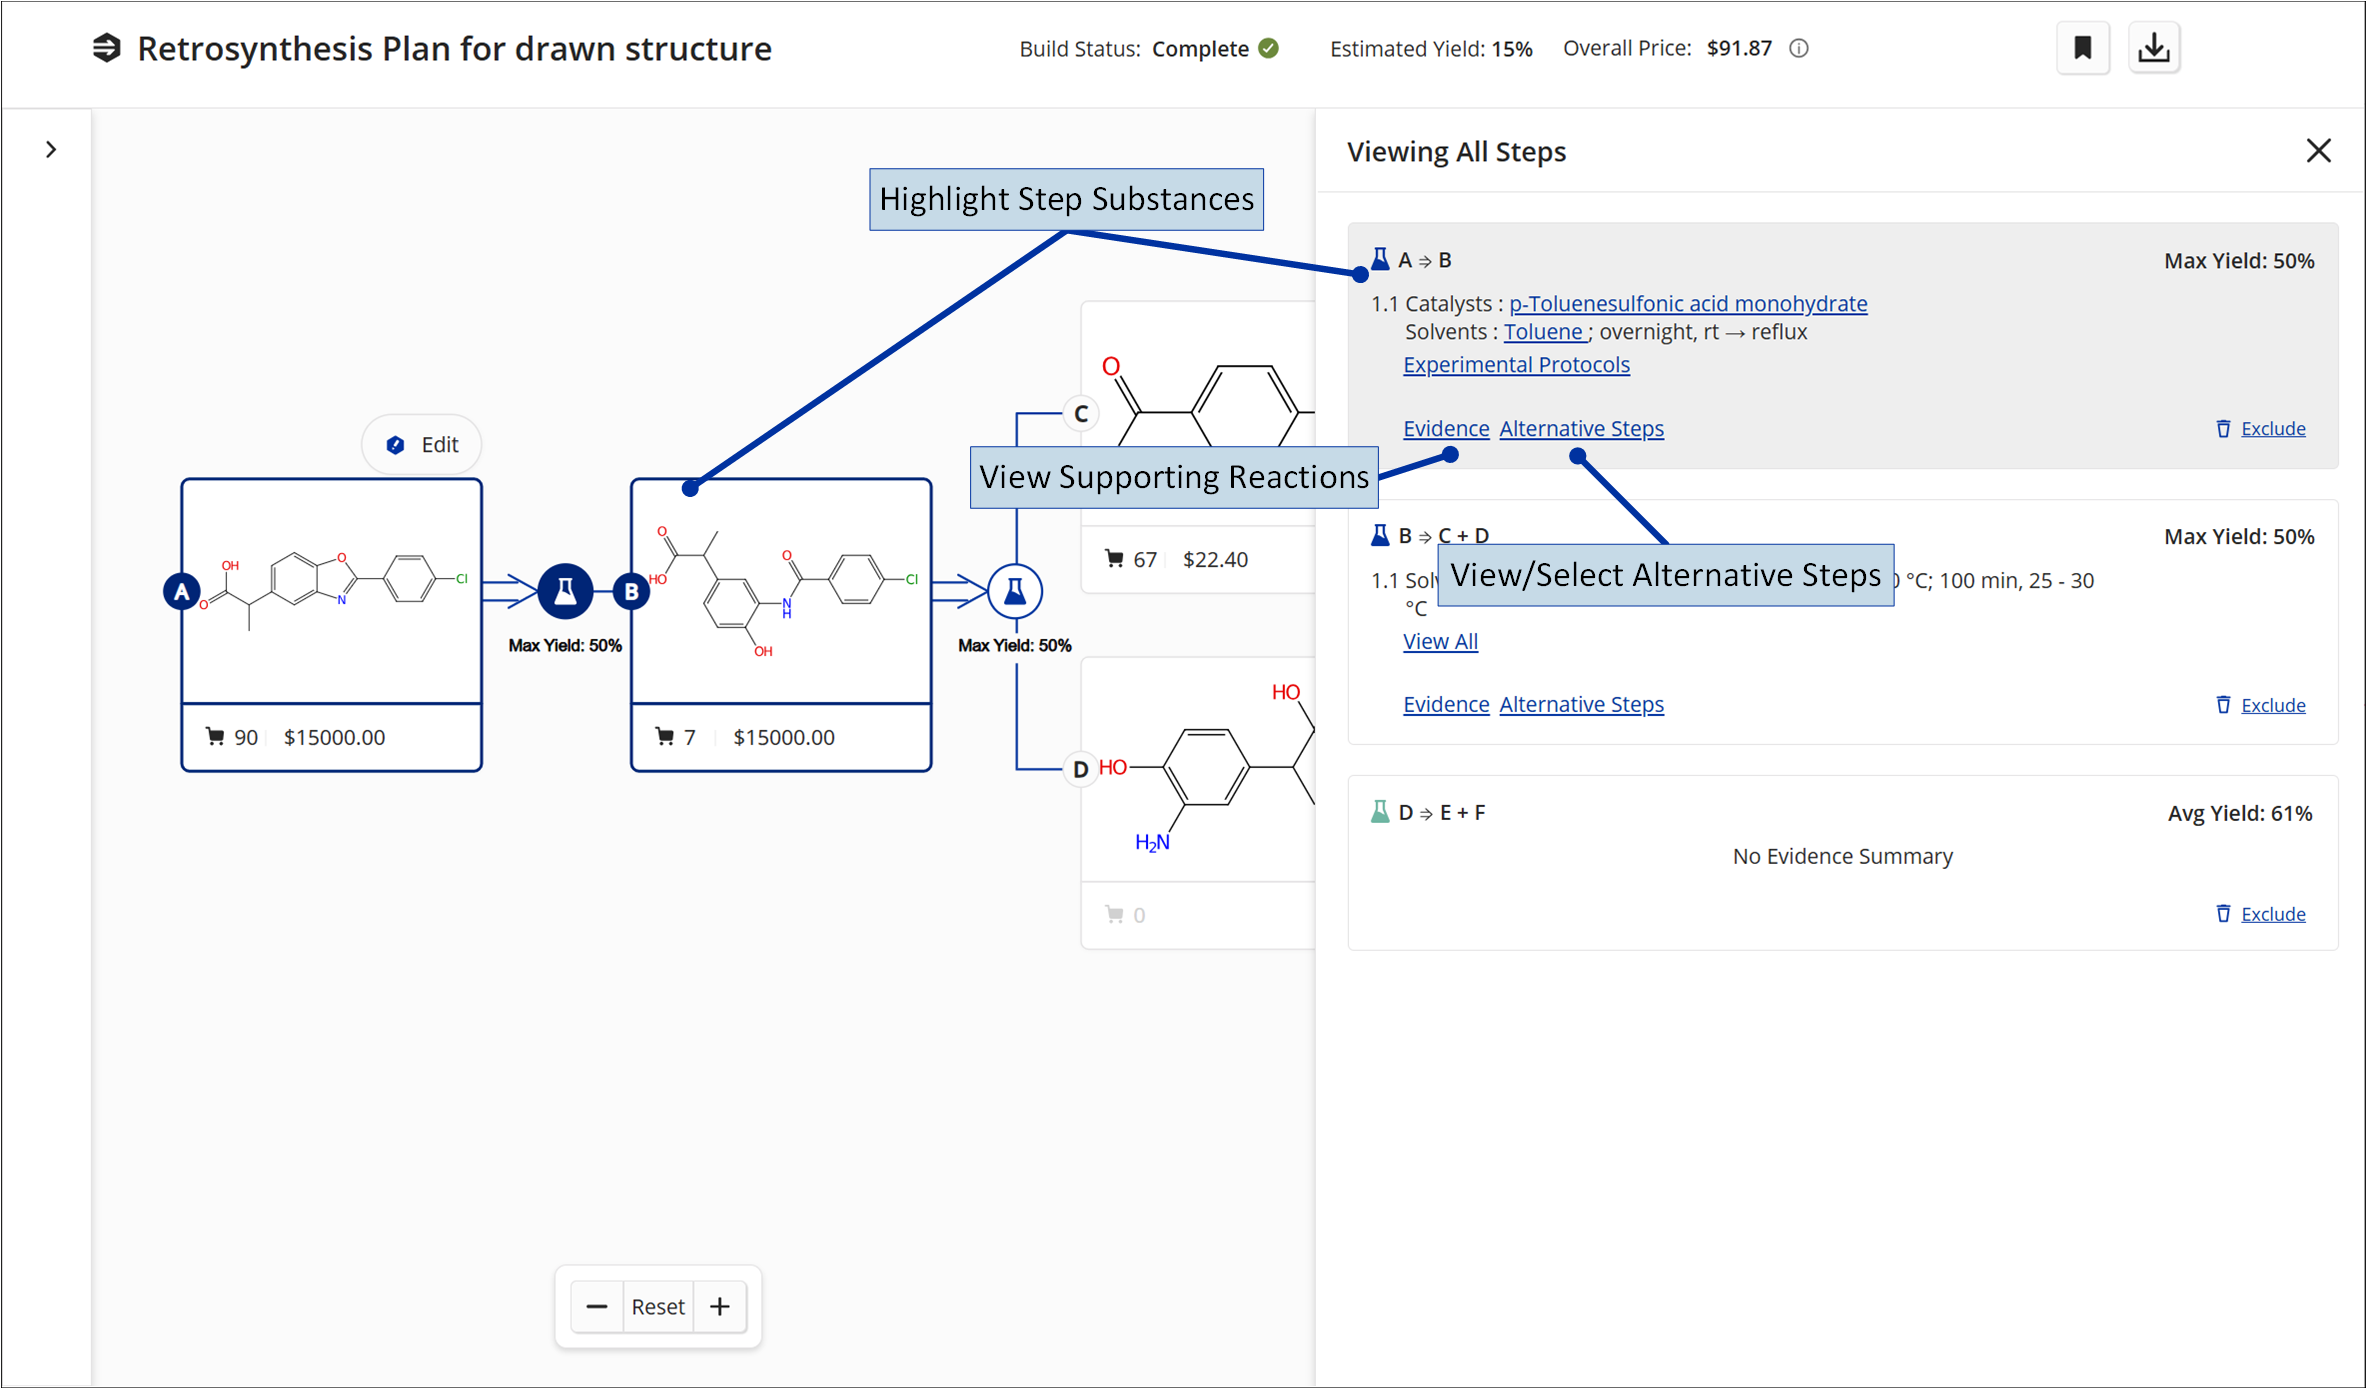This screenshot has height=1389, width=2367.
Task: Click the flask icon for step B ⇒ C + D
Action: [1380, 536]
